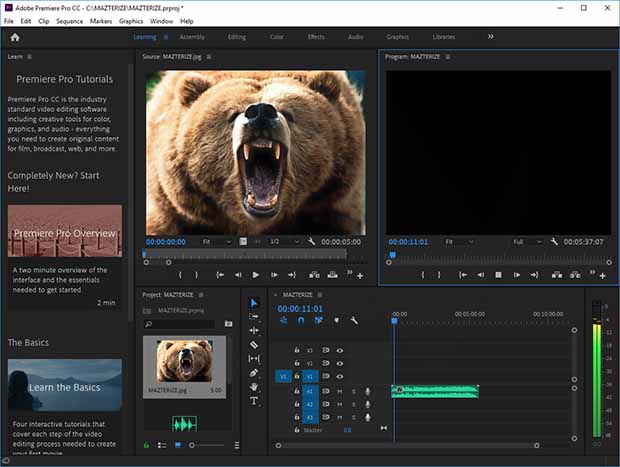Enable voice-over record on track A1
The image size is (620, 467).
coord(368,391)
